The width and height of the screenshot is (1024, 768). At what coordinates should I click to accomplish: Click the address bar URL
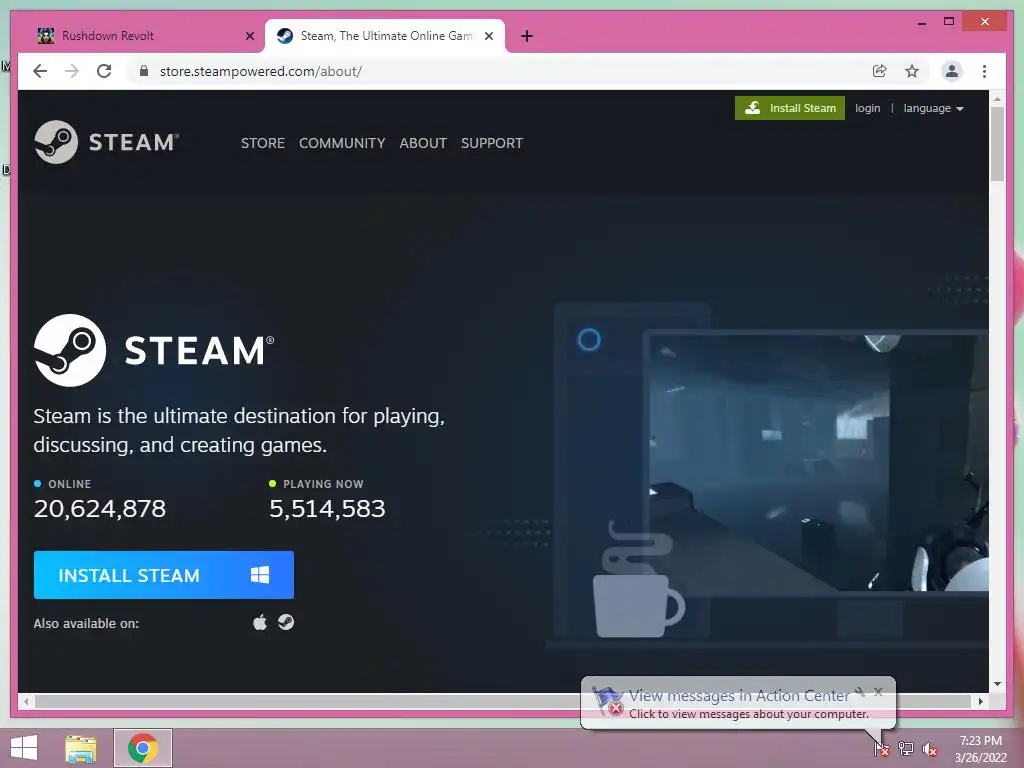point(261,71)
